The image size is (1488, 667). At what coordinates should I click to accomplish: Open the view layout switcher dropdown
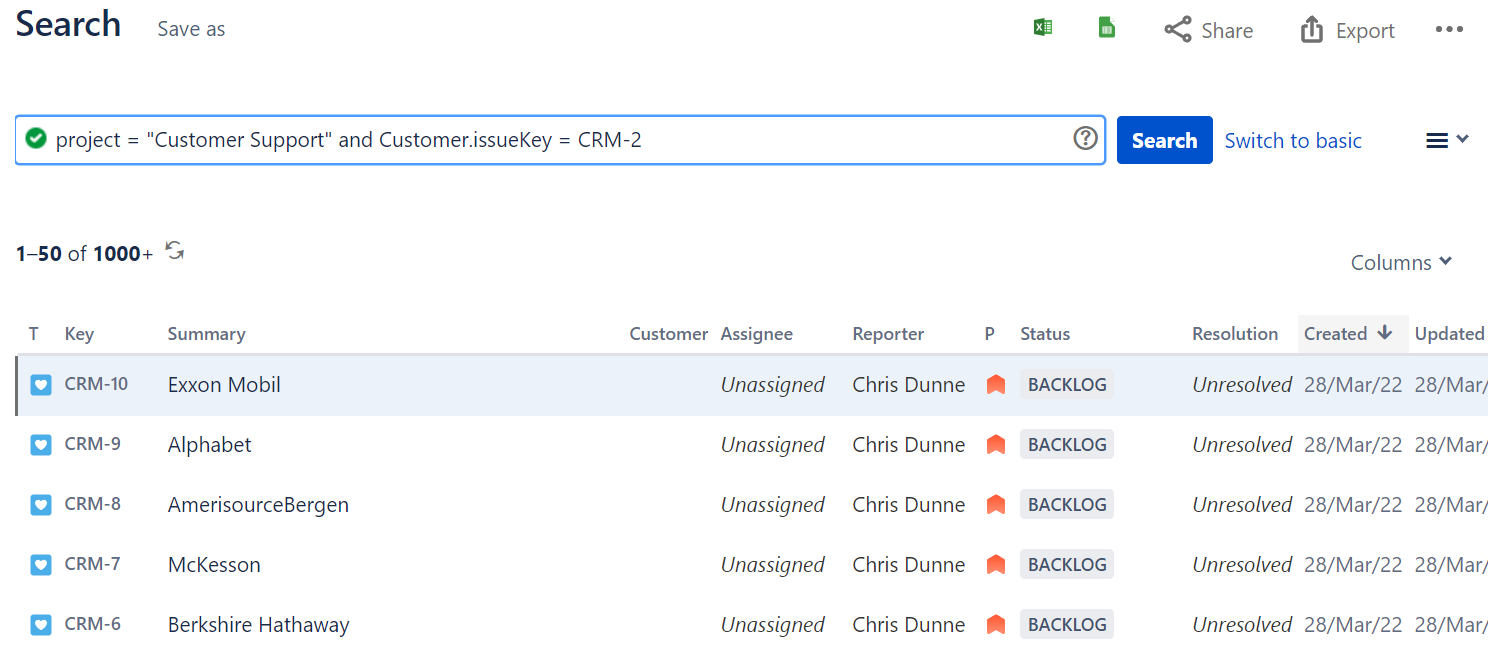(x=1446, y=140)
